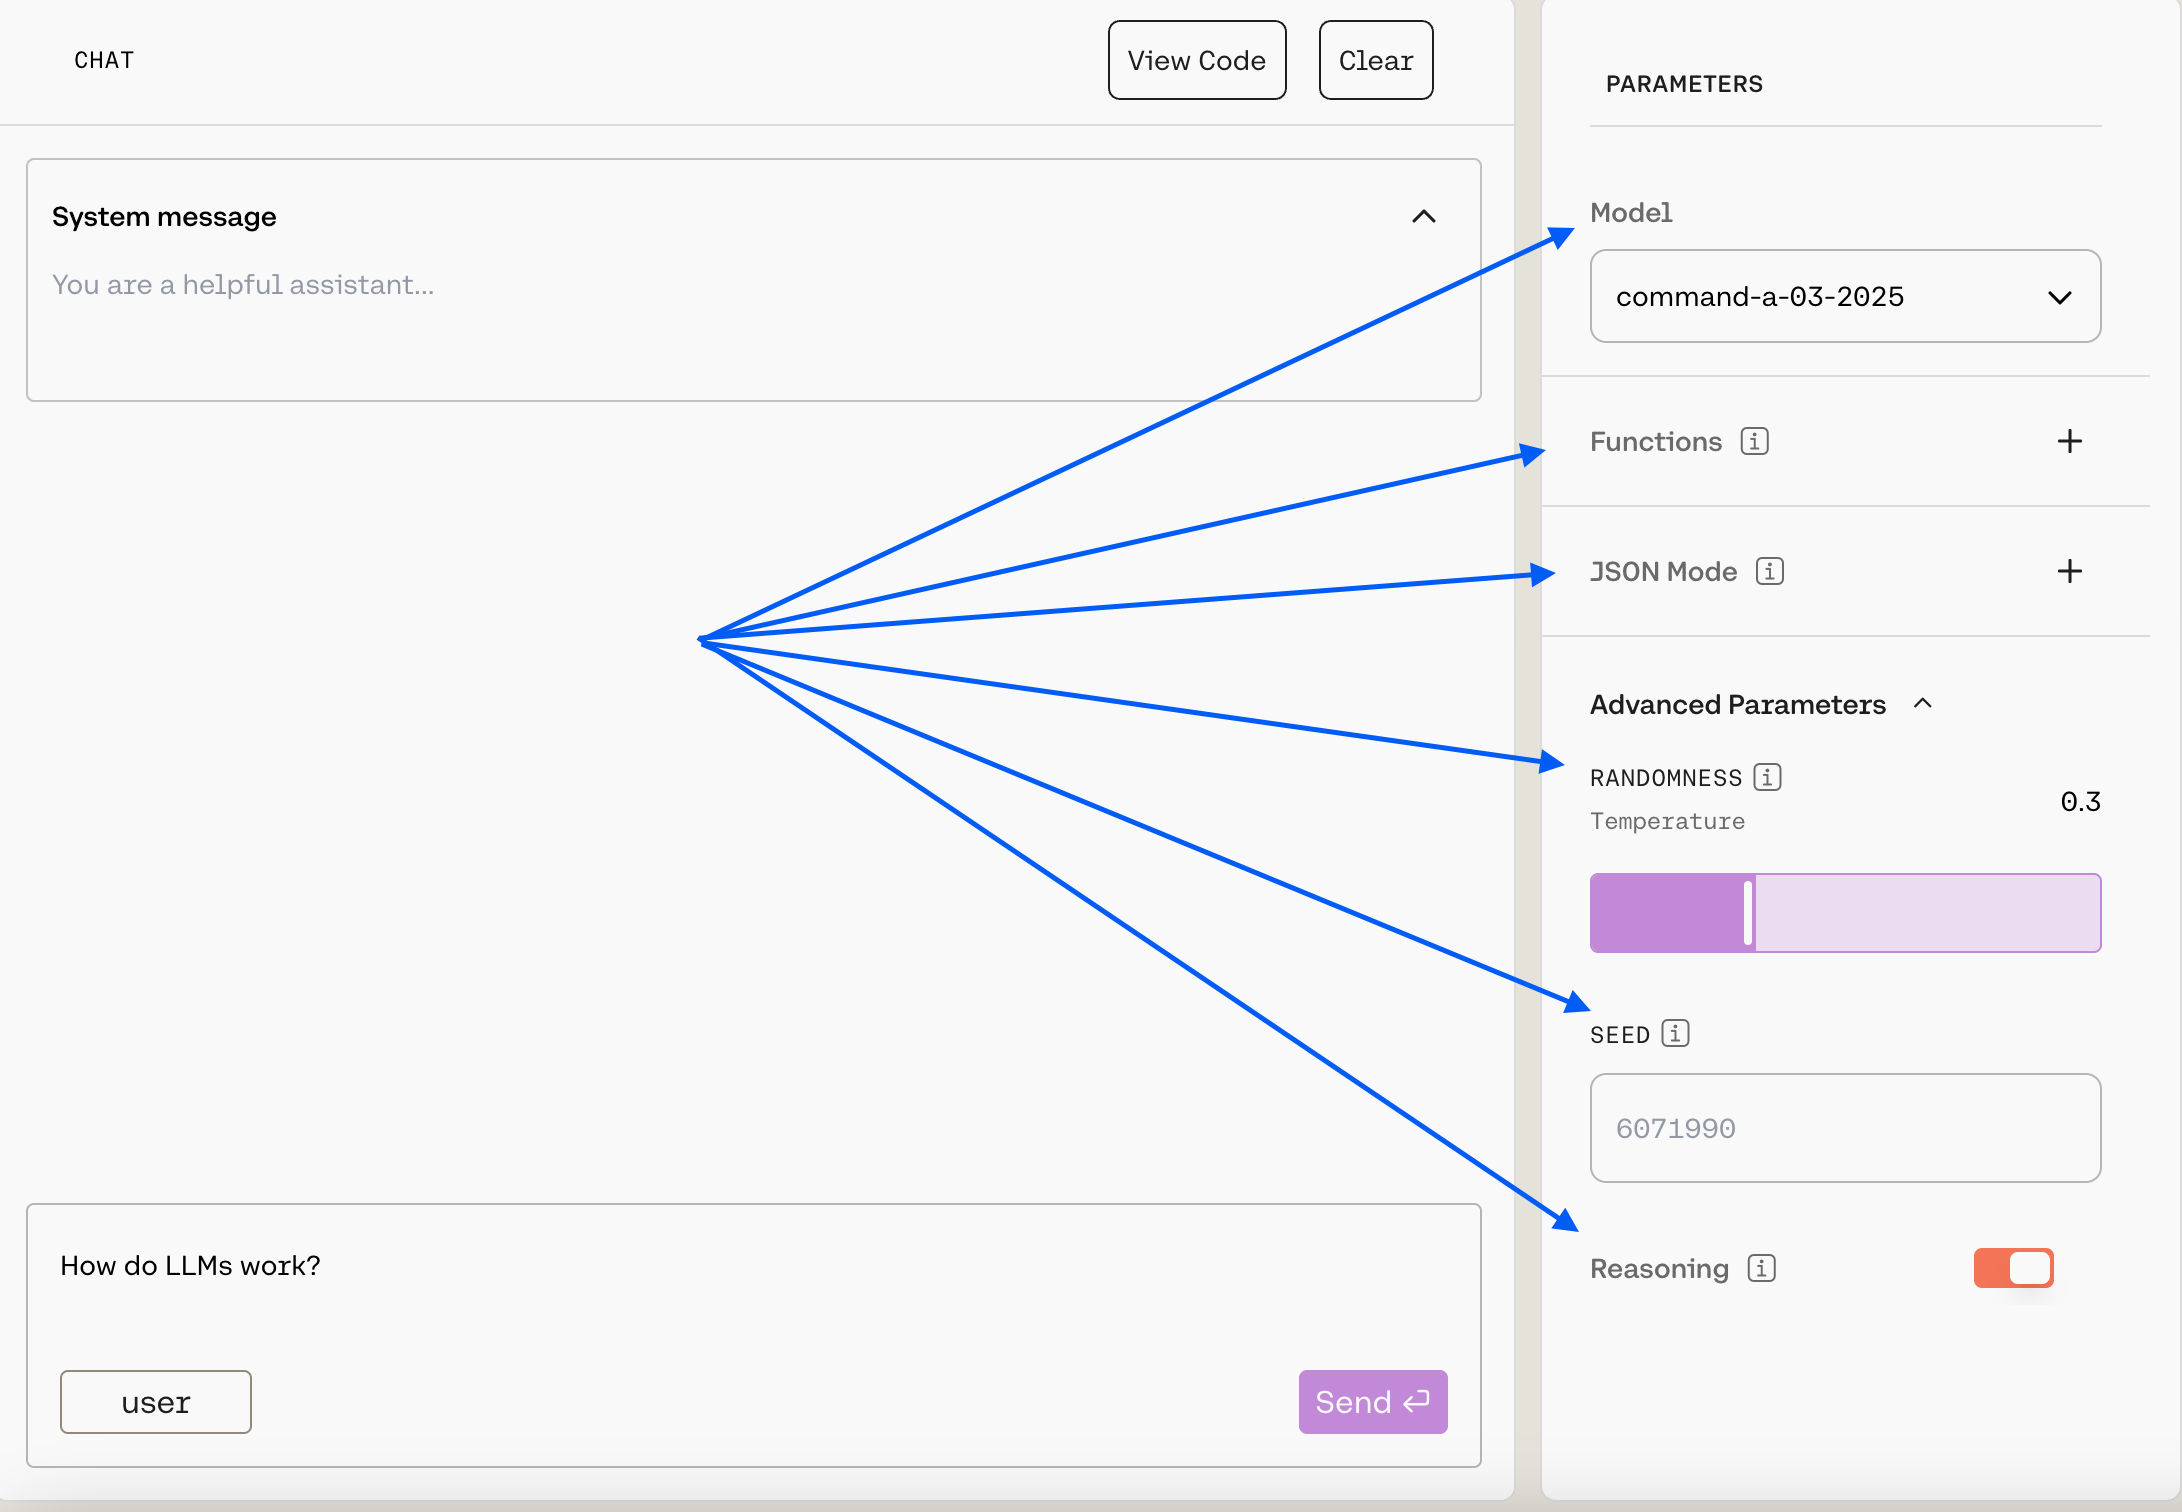Click the plus icon beside JSON Mode
Viewport: 2182px width, 1512px height.
tap(2069, 571)
